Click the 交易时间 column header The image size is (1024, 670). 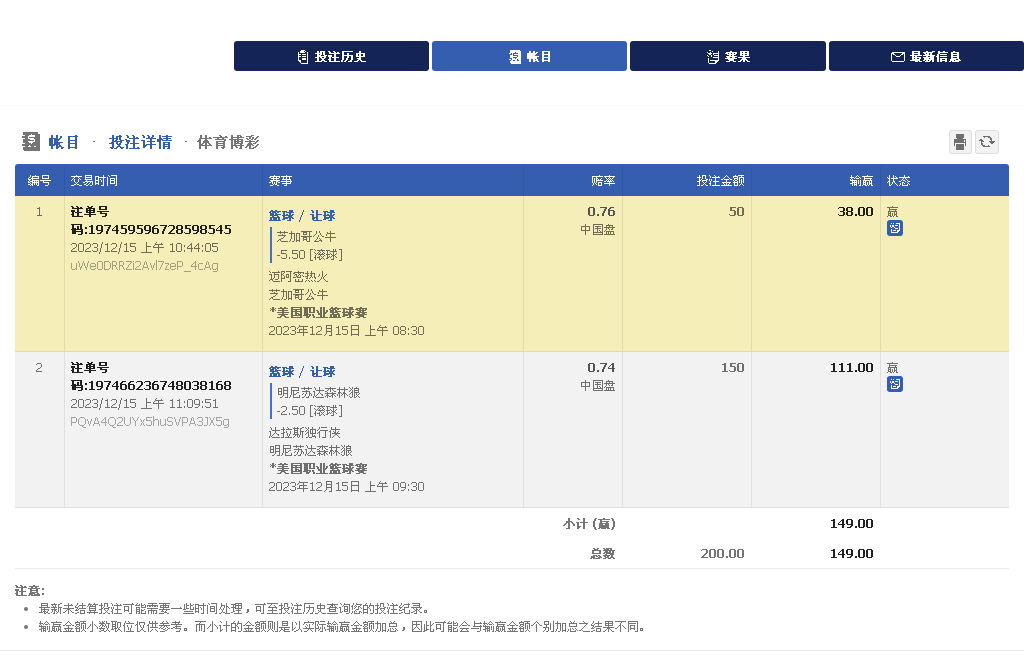[94, 181]
